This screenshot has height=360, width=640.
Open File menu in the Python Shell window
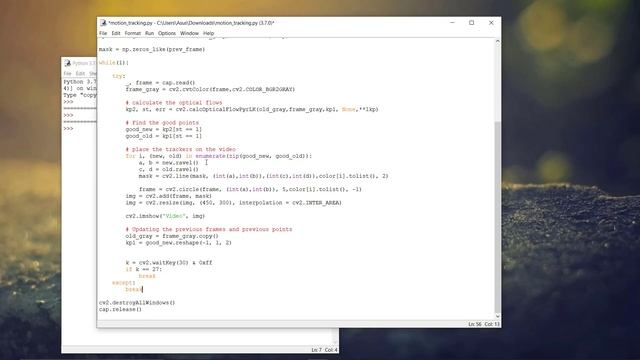point(67,73)
